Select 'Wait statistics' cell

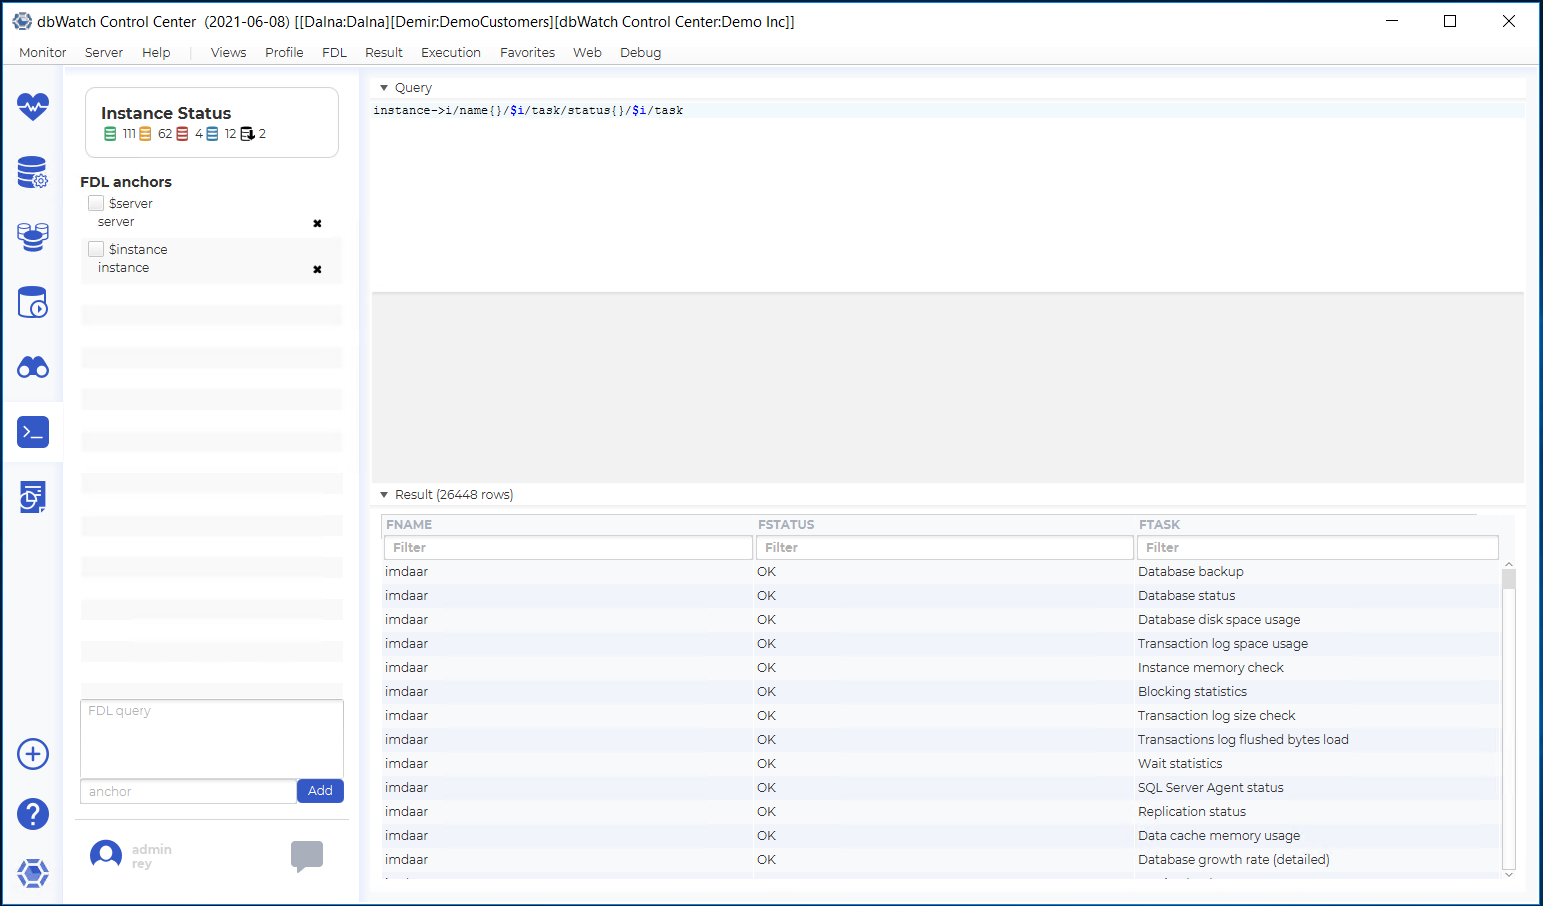(1180, 764)
